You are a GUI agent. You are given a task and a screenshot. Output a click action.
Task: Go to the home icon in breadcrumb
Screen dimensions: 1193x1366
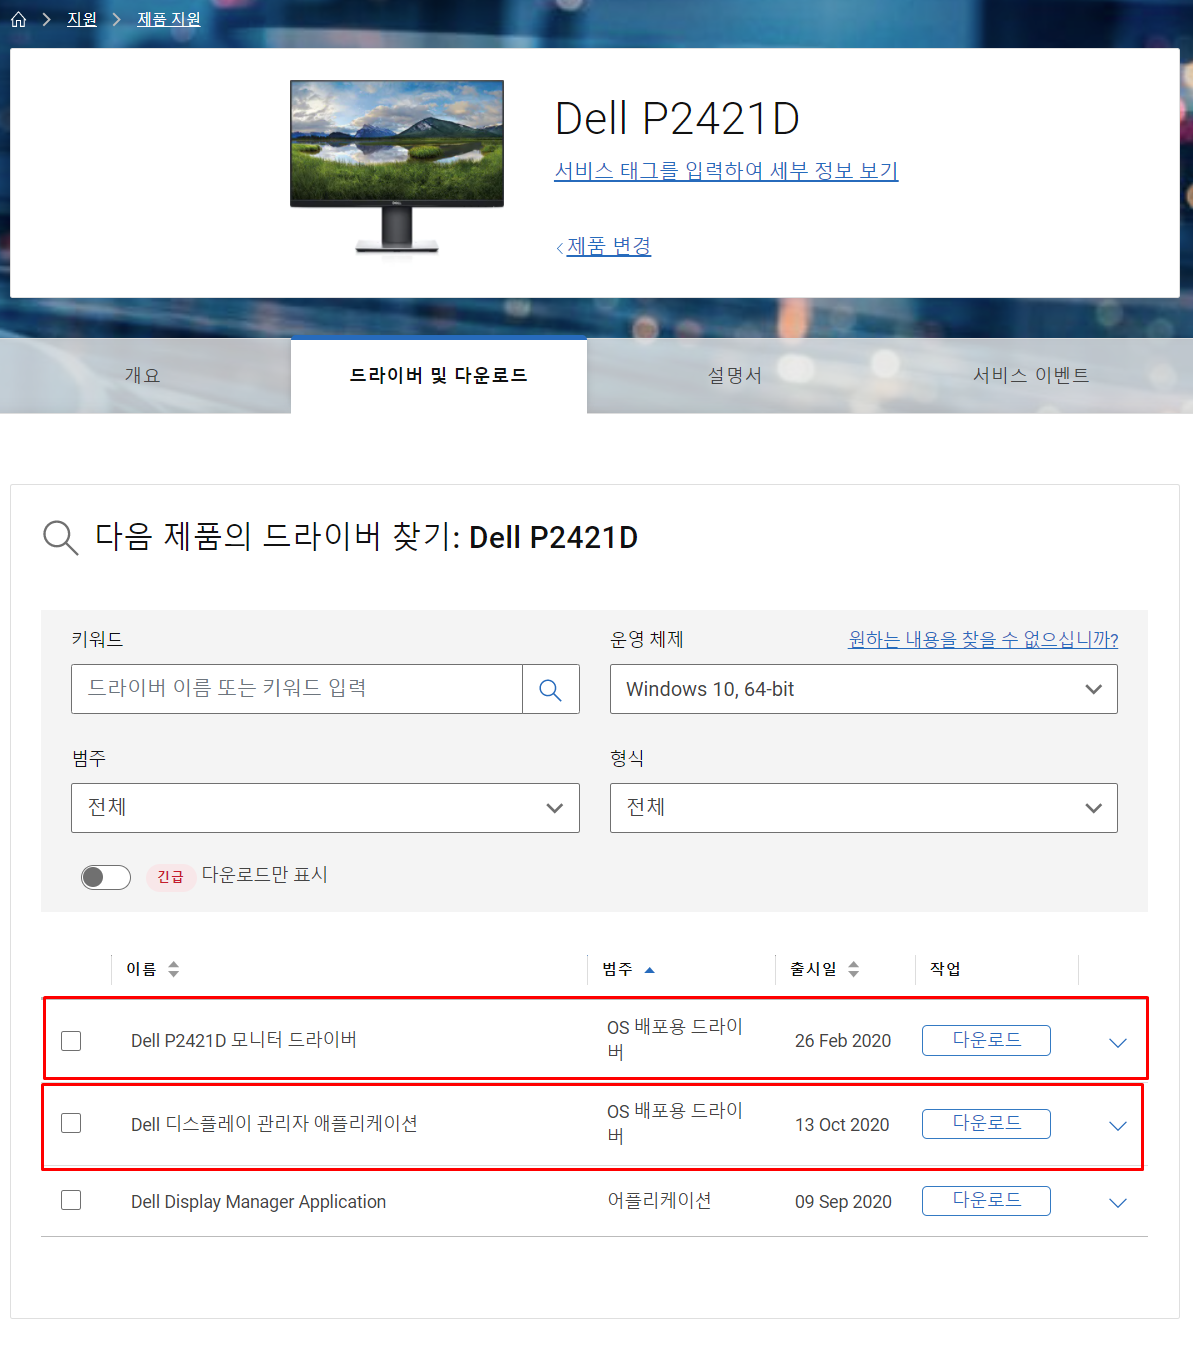(18, 19)
